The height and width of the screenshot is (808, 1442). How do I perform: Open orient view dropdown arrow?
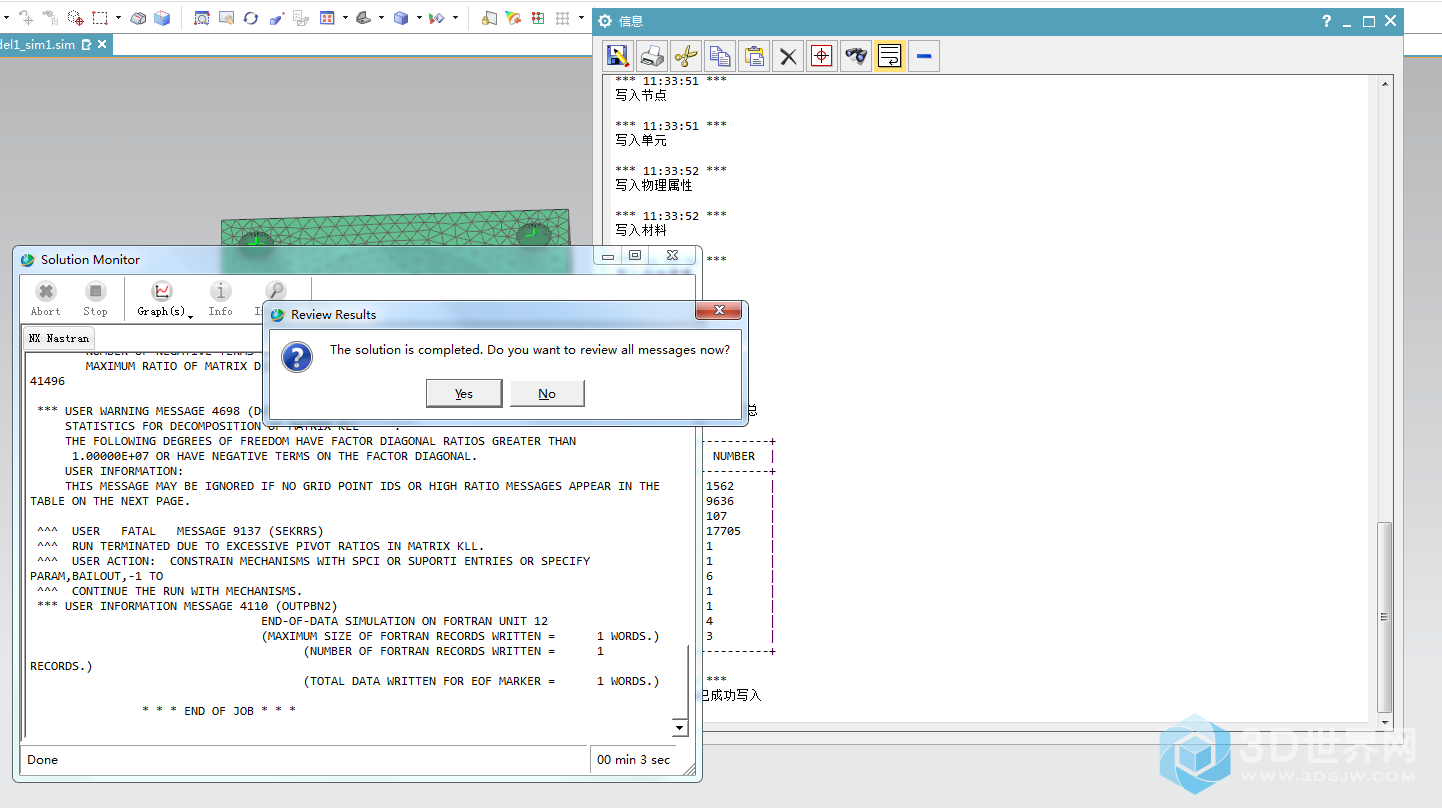point(381,18)
